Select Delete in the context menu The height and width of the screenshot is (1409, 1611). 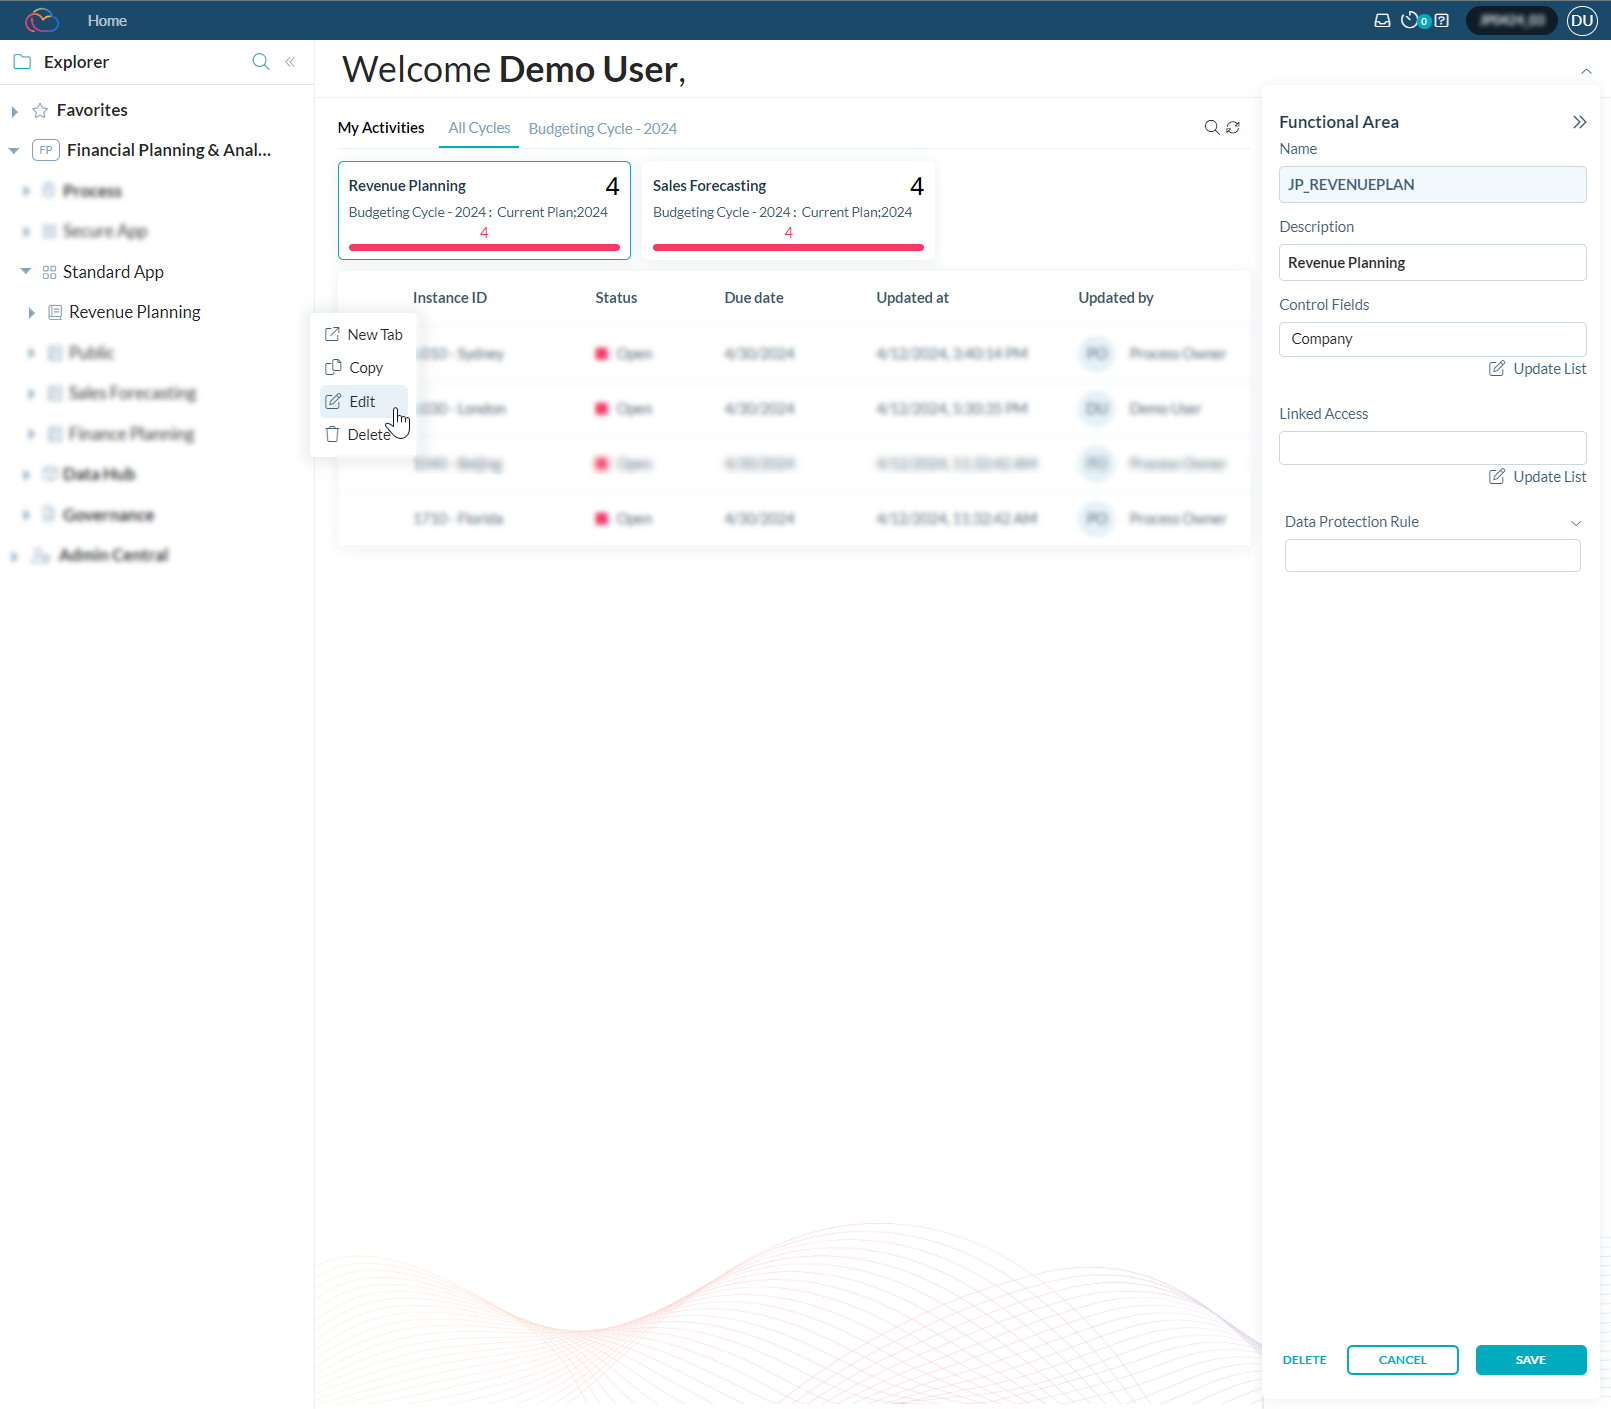(x=367, y=435)
